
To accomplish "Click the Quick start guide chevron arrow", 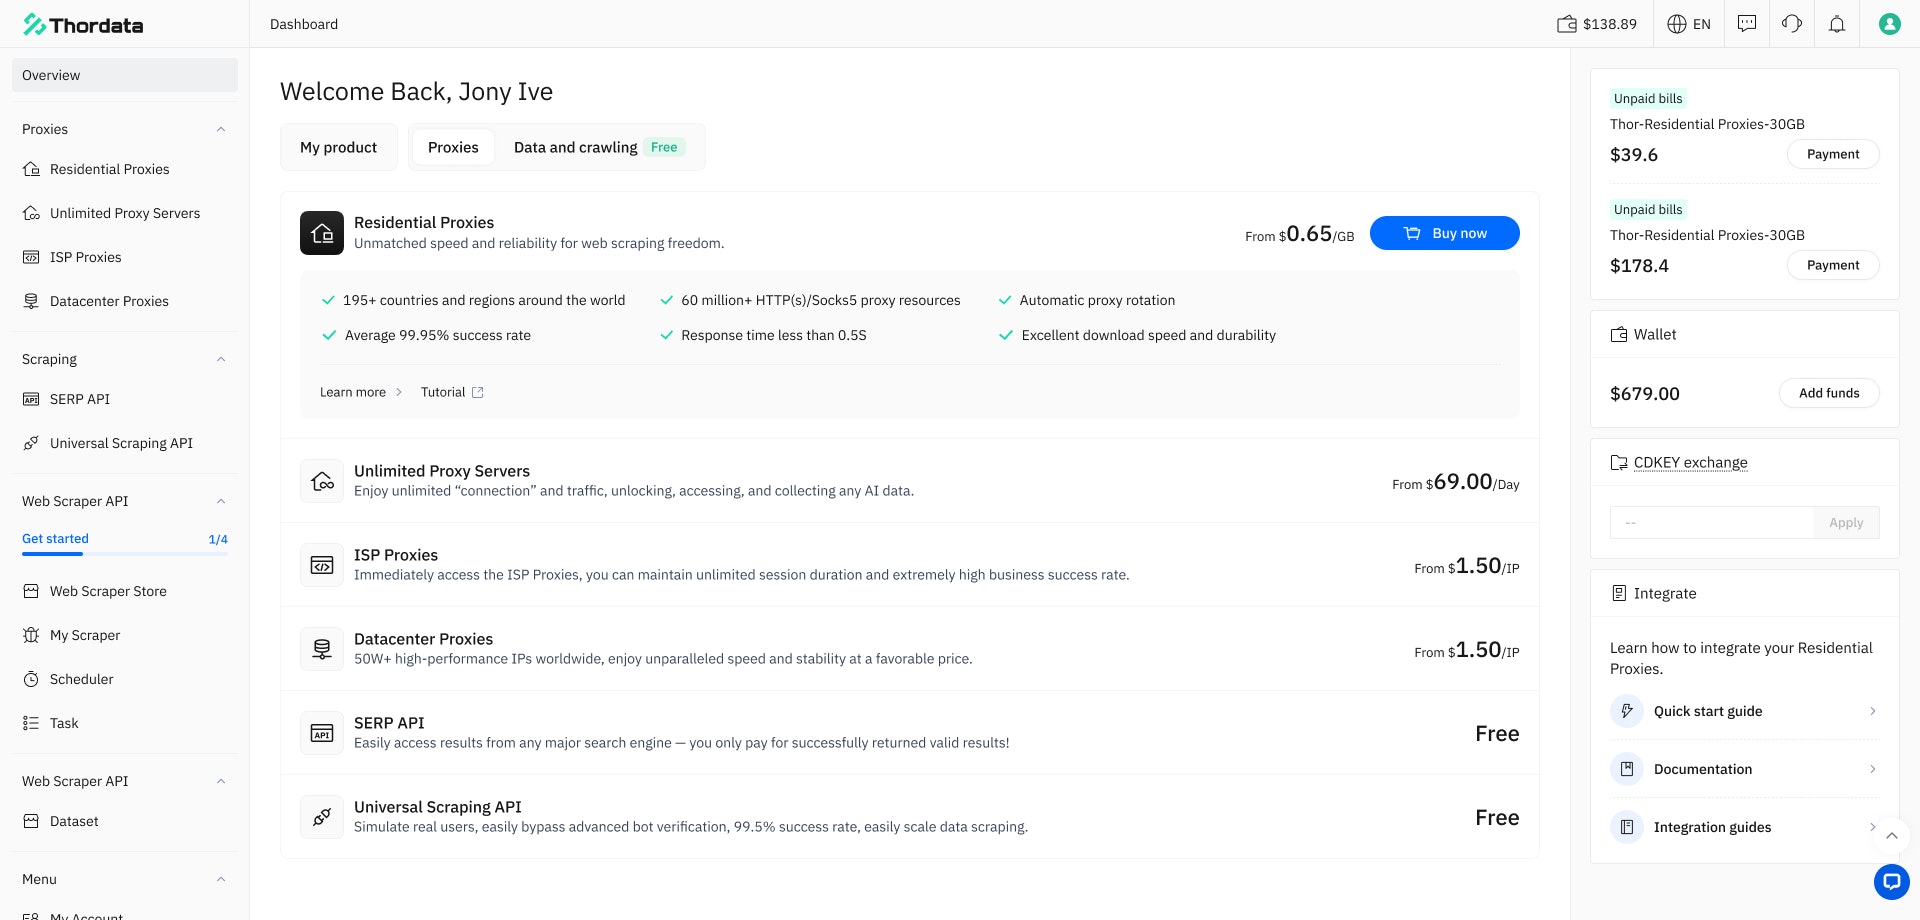I will (1872, 711).
